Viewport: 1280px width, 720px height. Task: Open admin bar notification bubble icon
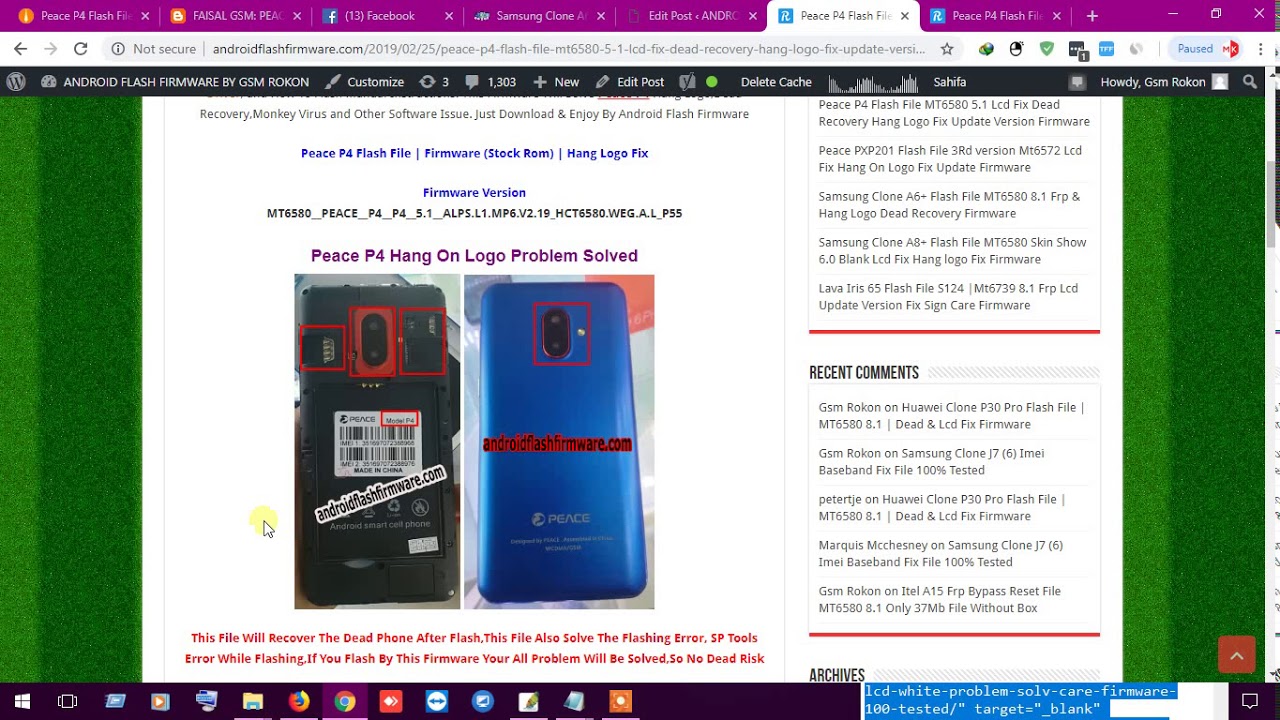(1077, 82)
